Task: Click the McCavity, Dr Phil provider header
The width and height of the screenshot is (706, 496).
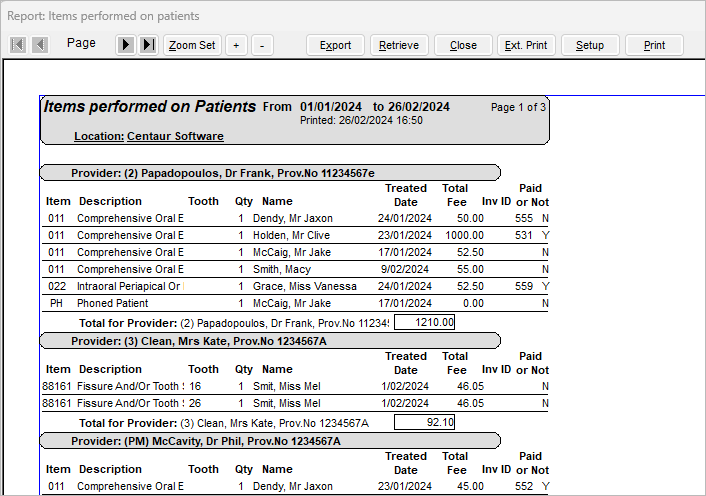Action: [x=270, y=441]
